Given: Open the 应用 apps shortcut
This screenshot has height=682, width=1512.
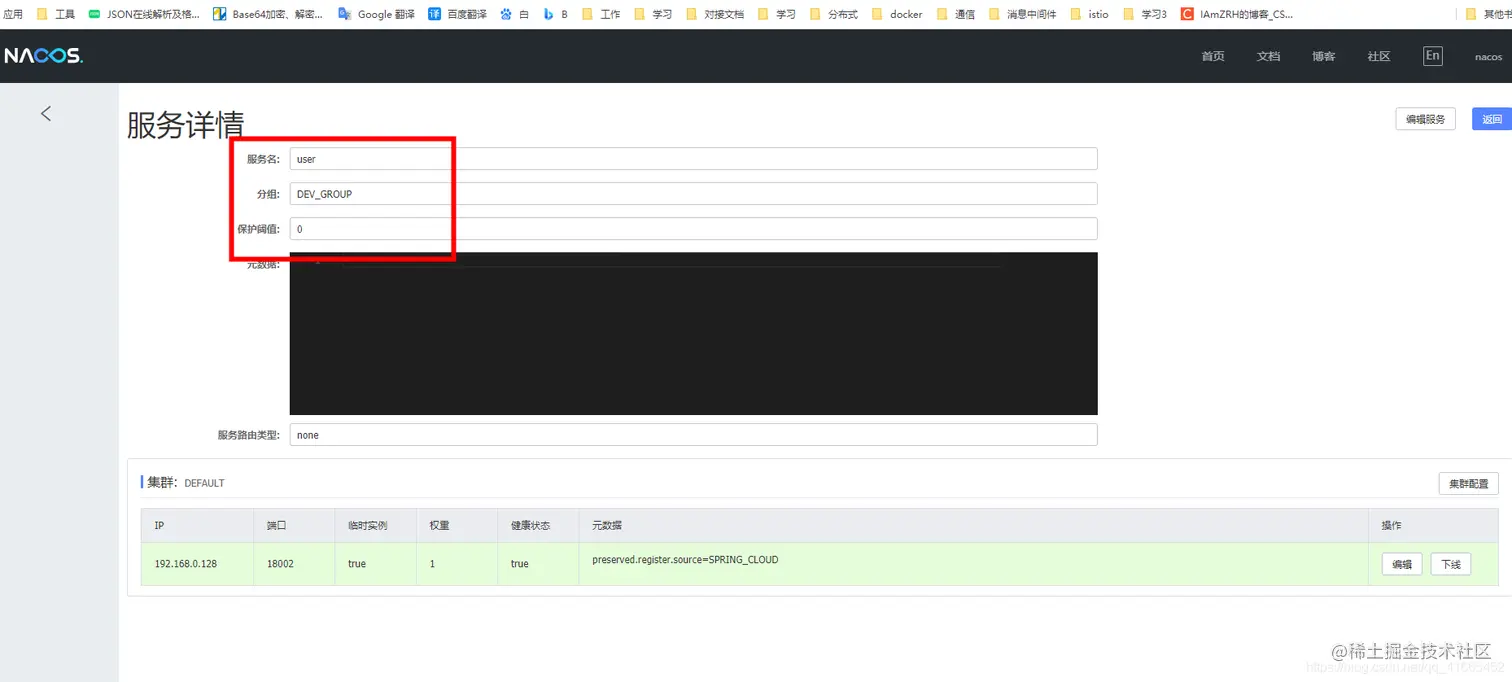Looking at the screenshot, I should click(13, 14).
